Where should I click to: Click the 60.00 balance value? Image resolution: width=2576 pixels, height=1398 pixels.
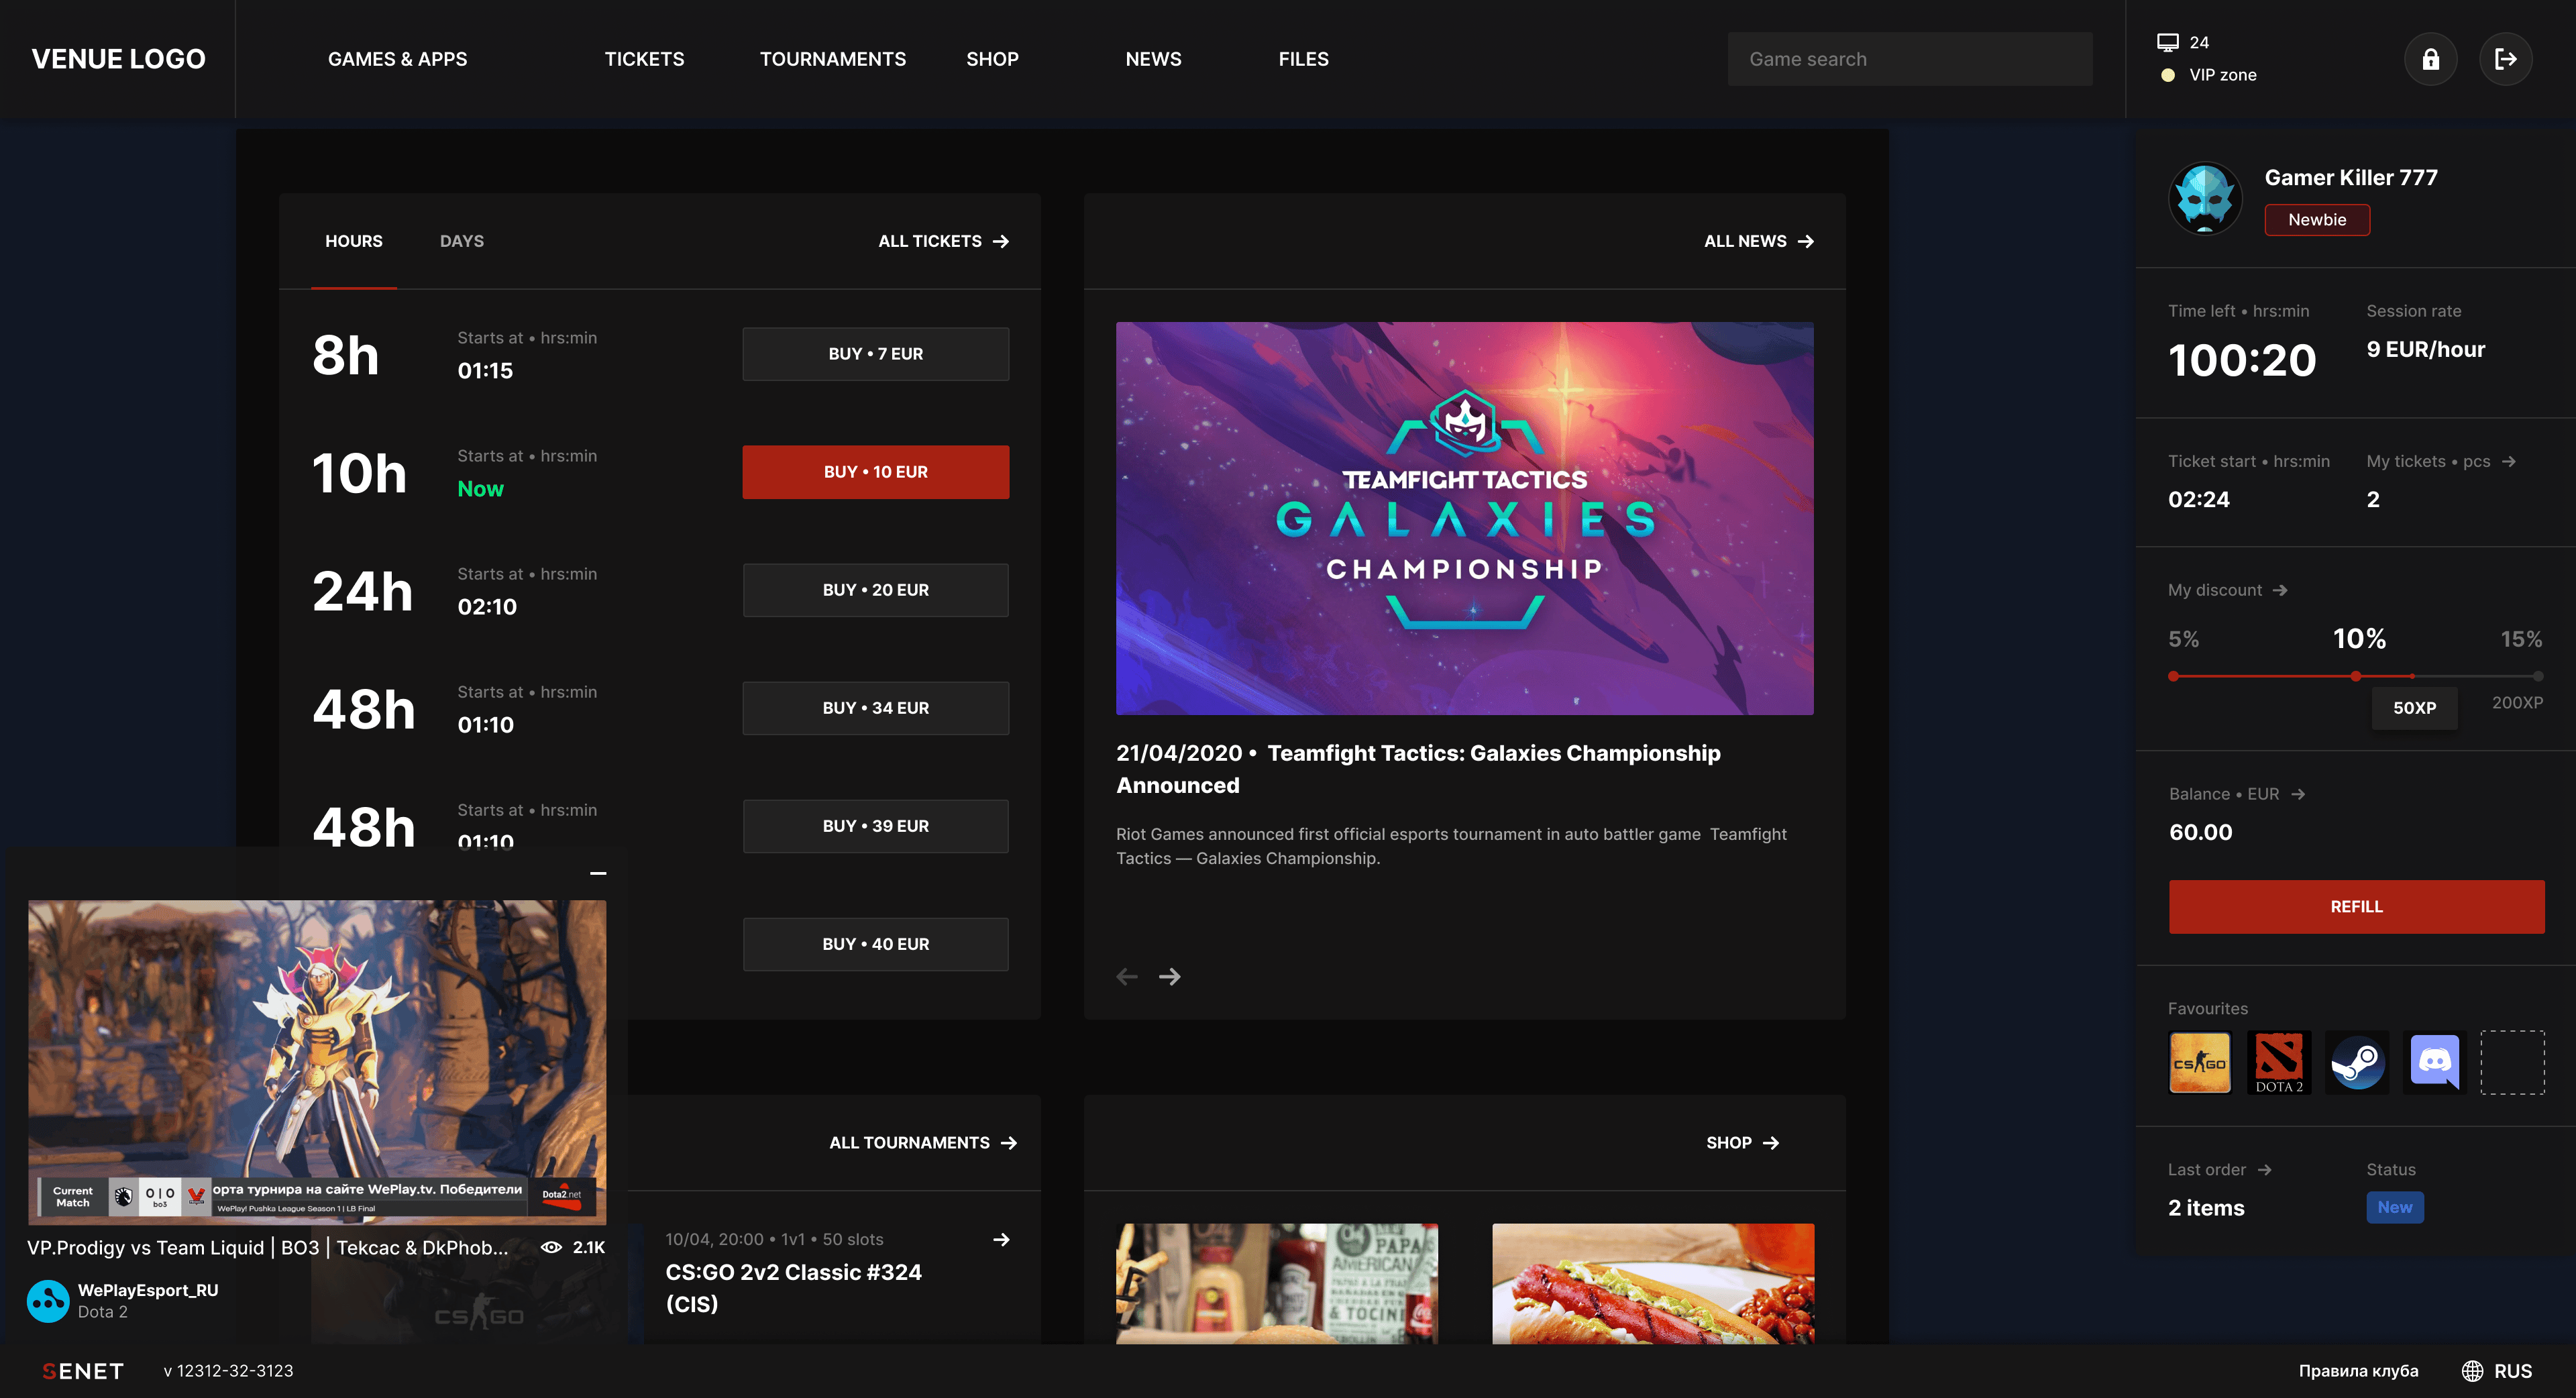pos(2200,832)
